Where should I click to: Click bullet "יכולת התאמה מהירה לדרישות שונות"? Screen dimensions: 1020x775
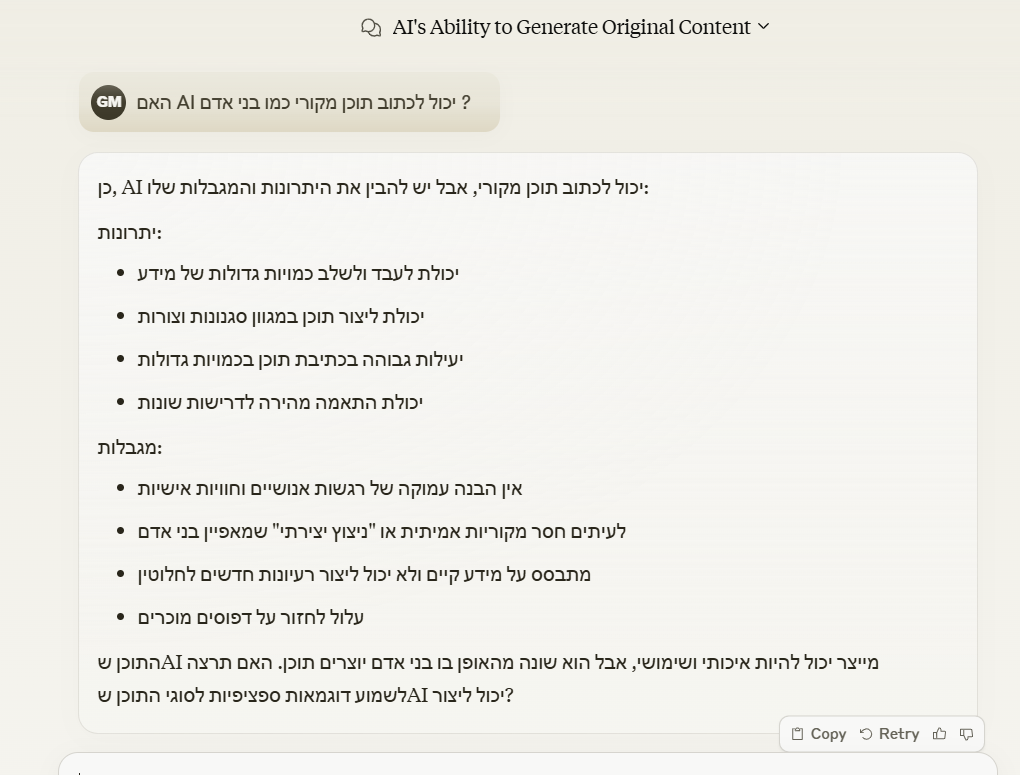click(280, 402)
